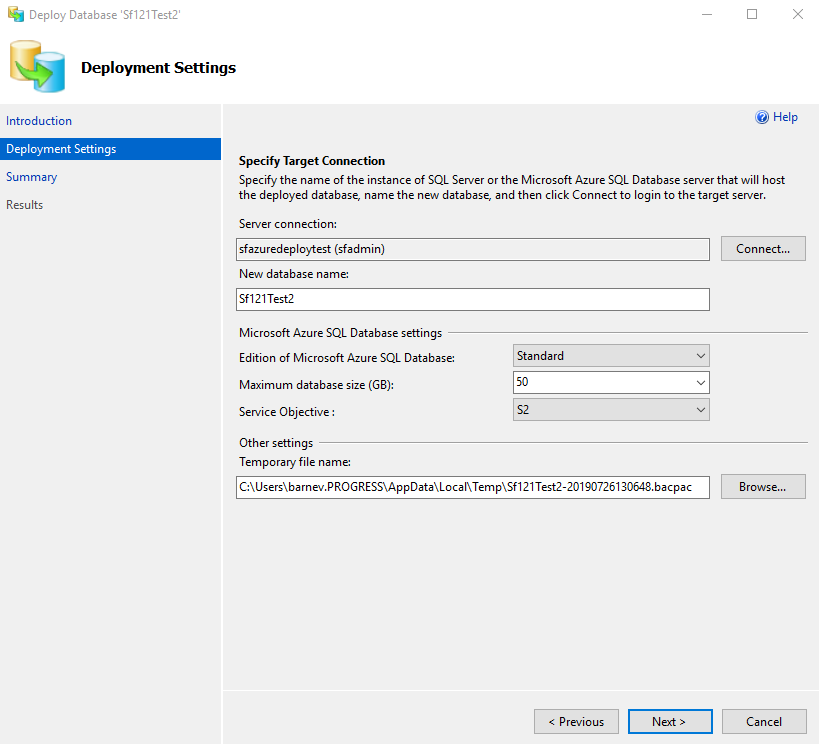Expand the Maximum database size dropdown
Image resolution: width=819 pixels, height=744 pixels.
(611, 382)
